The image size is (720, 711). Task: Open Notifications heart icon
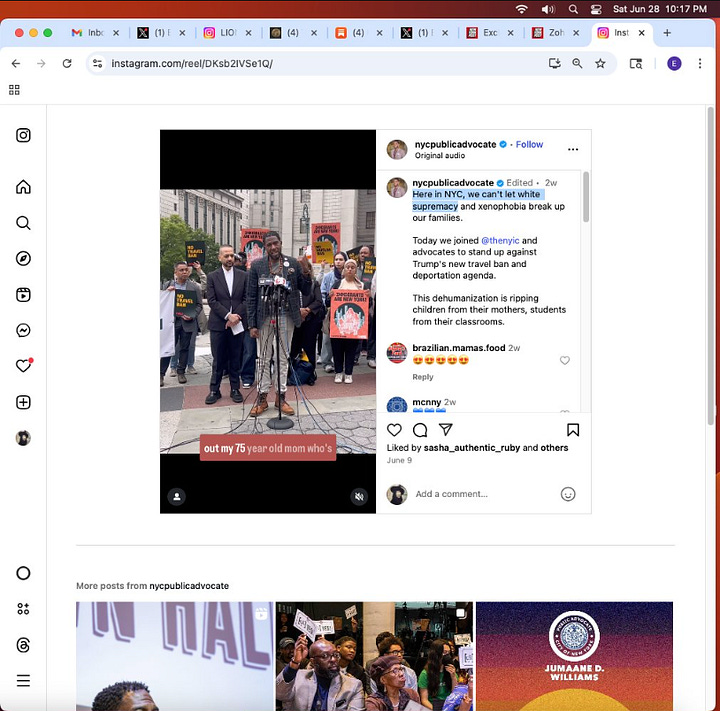pos(23,366)
